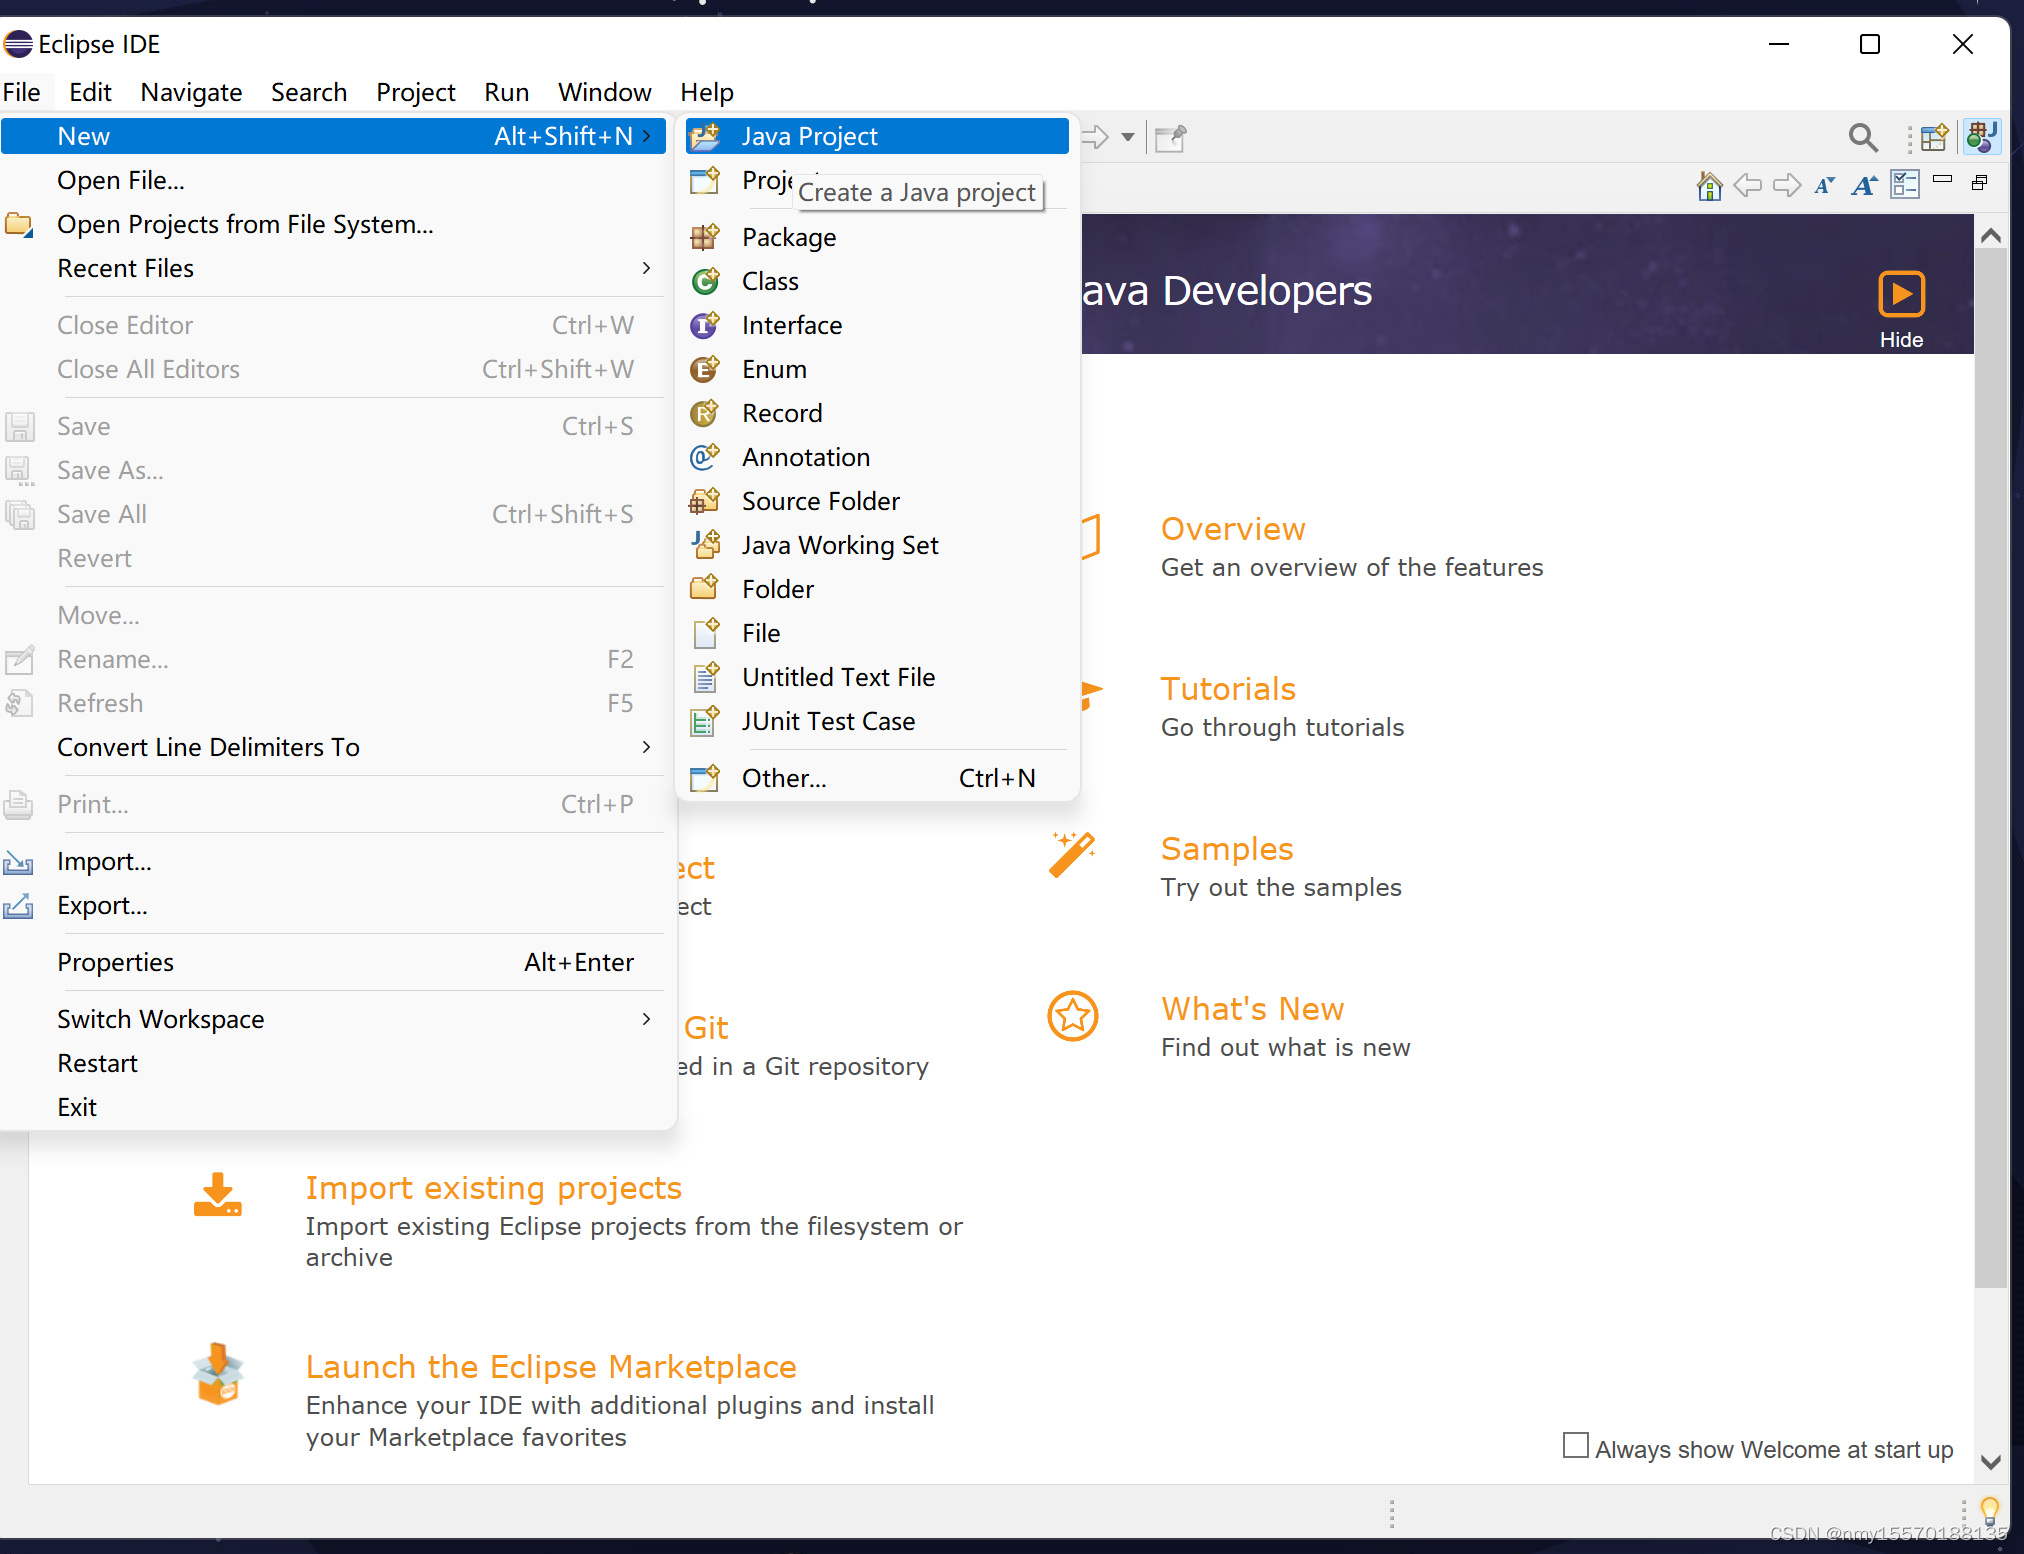Toggle the Java perspective button
This screenshot has height=1554, width=2024.
click(1981, 137)
